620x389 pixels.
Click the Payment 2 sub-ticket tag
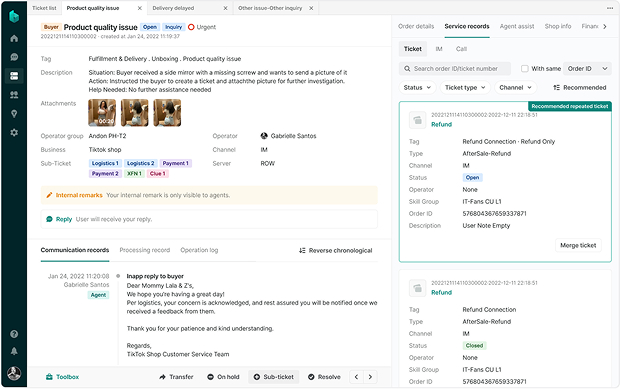click(105, 174)
